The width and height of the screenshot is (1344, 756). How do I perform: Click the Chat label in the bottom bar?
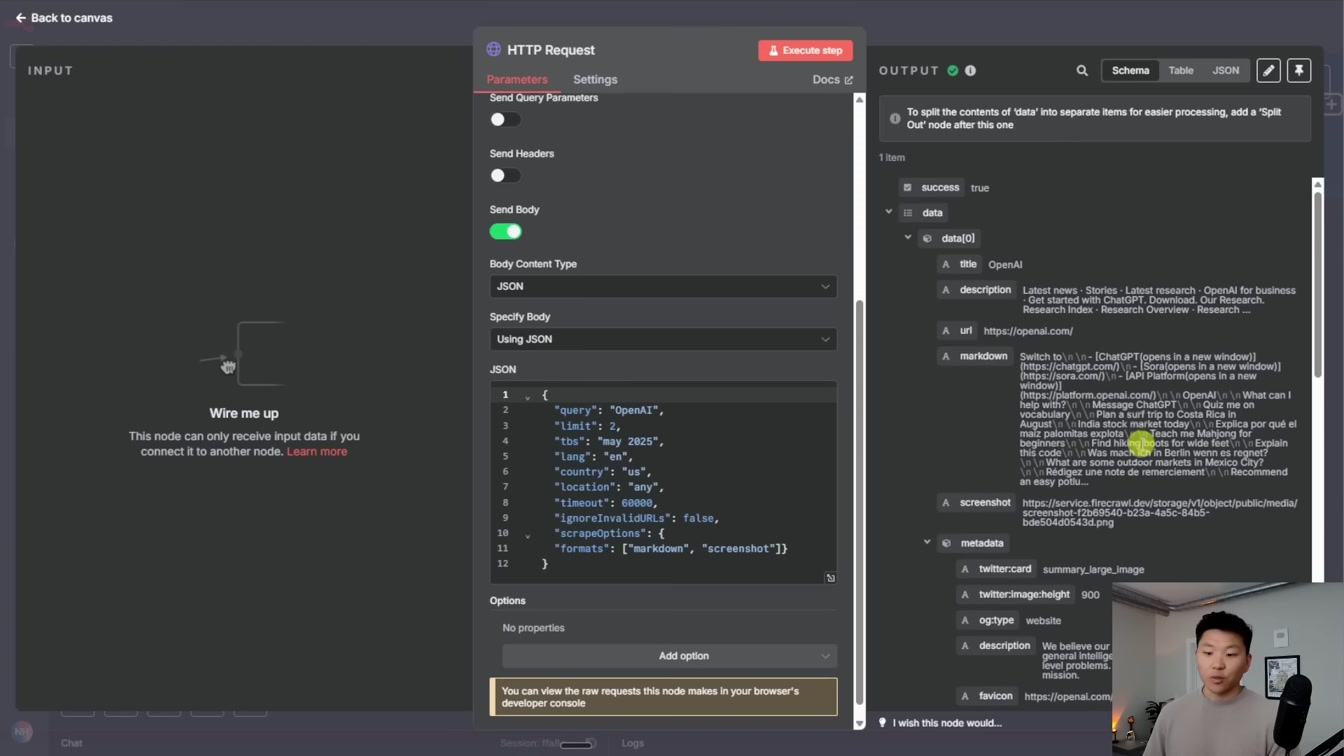(x=72, y=743)
